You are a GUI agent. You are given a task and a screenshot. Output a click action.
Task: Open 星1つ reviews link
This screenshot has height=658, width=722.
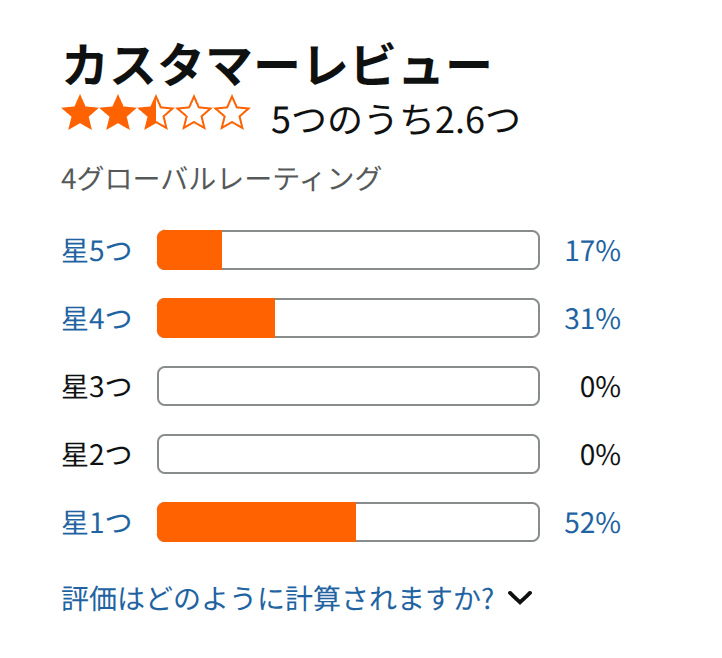pos(97,523)
